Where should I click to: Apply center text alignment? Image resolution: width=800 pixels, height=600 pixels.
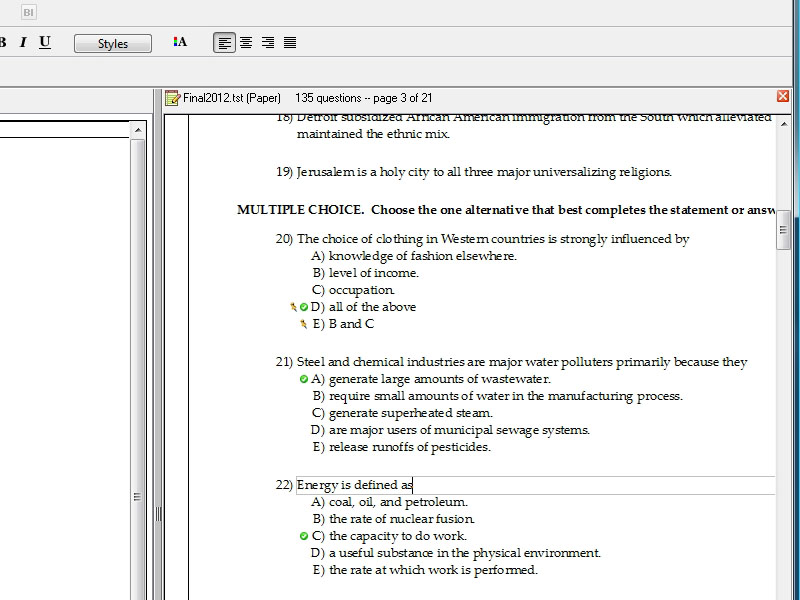[x=246, y=42]
